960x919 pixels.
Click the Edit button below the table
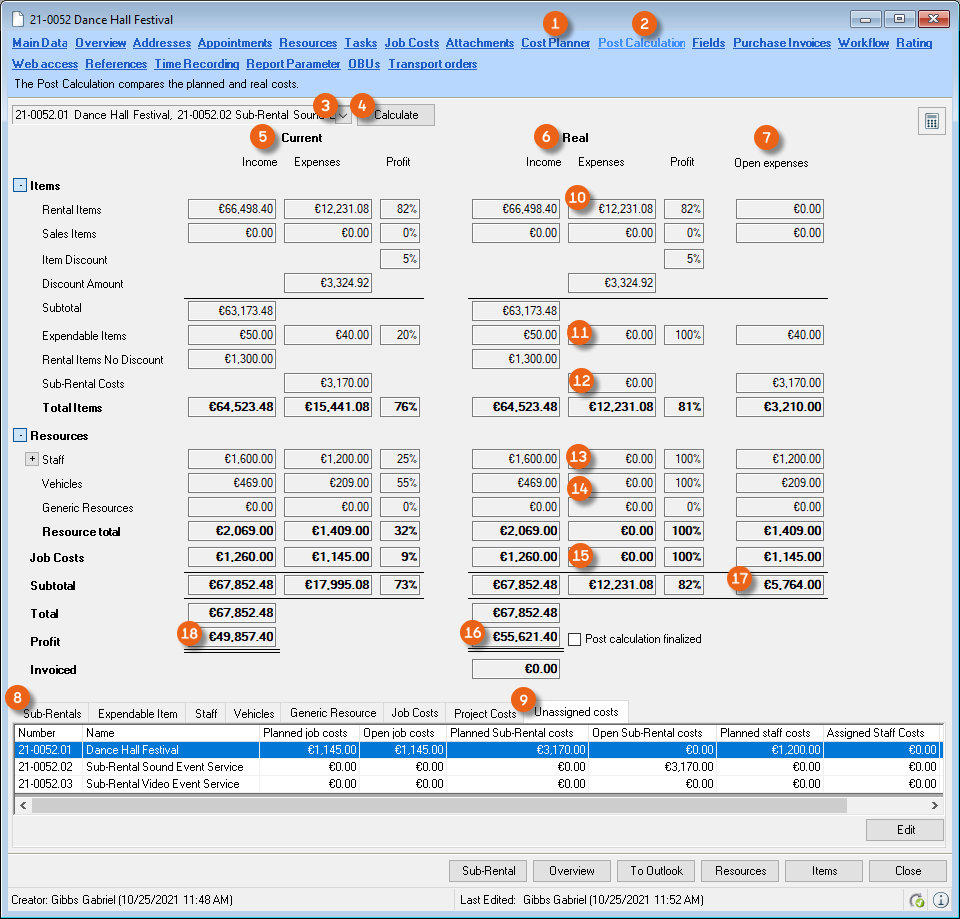[904, 830]
